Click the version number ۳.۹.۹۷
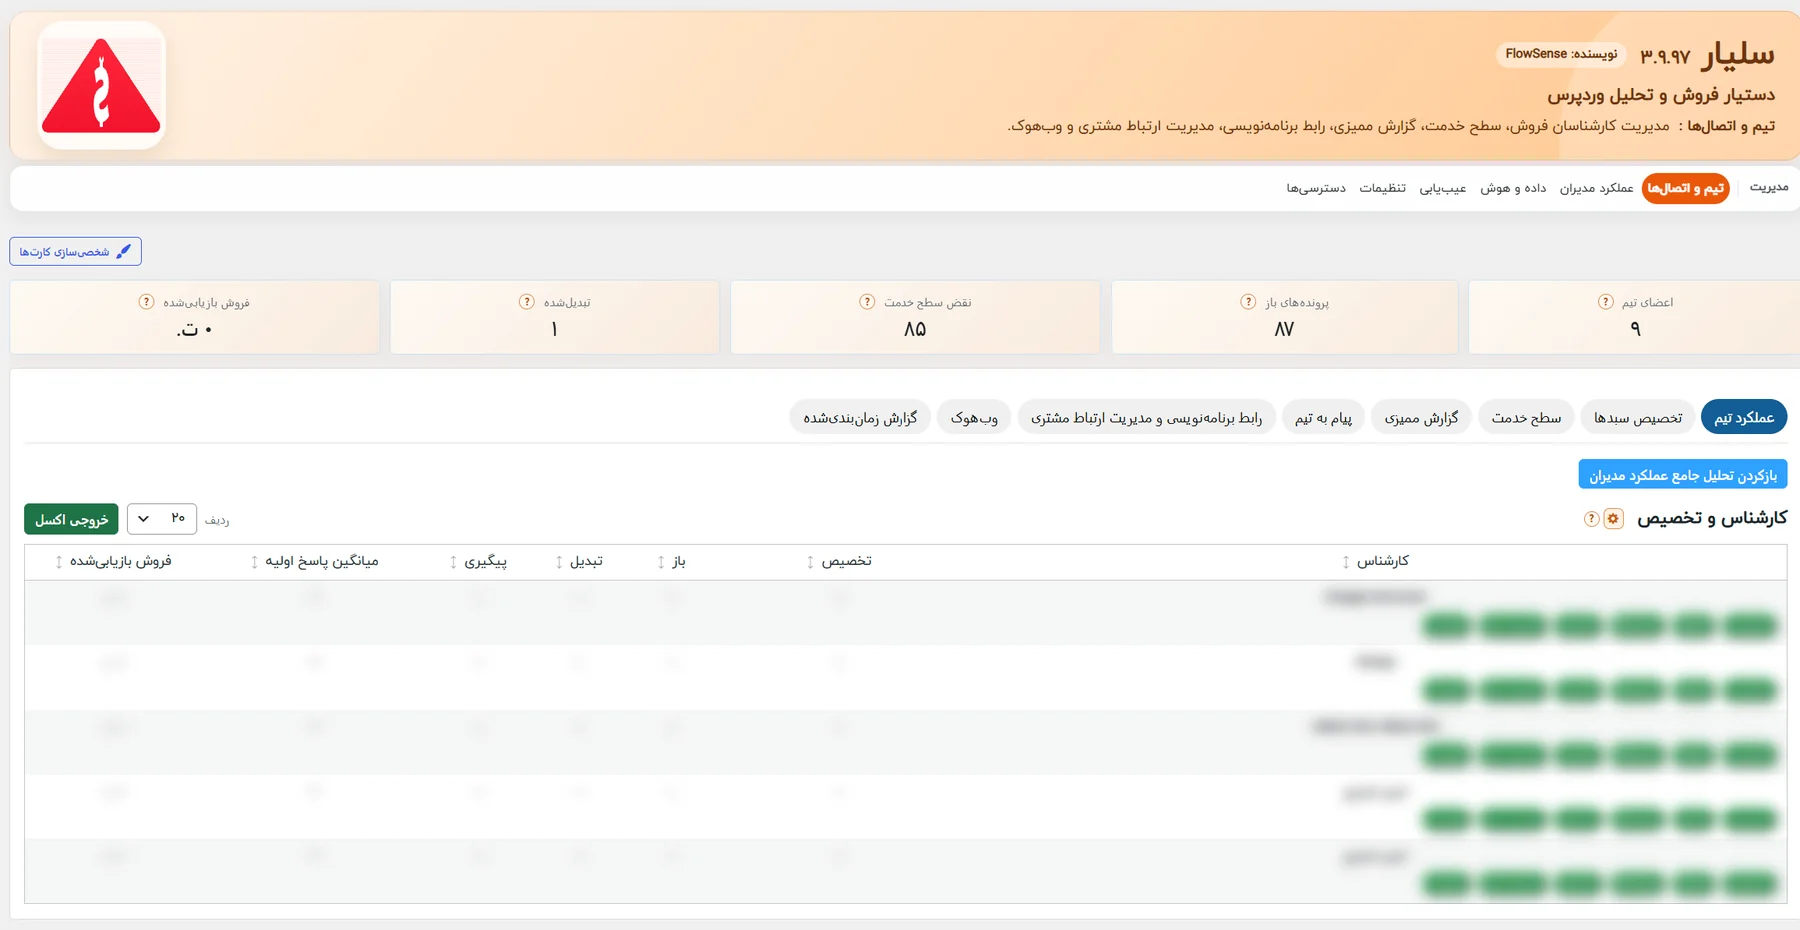 coord(1665,56)
